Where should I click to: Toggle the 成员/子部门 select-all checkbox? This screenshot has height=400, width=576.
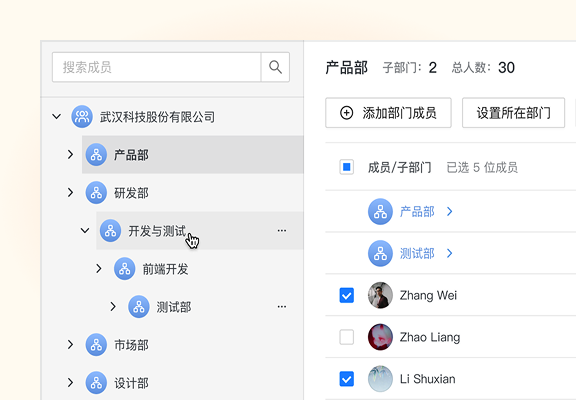pyautogui.click(x=346, y=167)
